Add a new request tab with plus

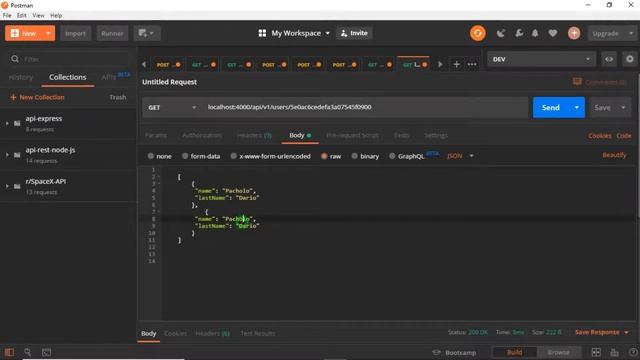point(456,64)
